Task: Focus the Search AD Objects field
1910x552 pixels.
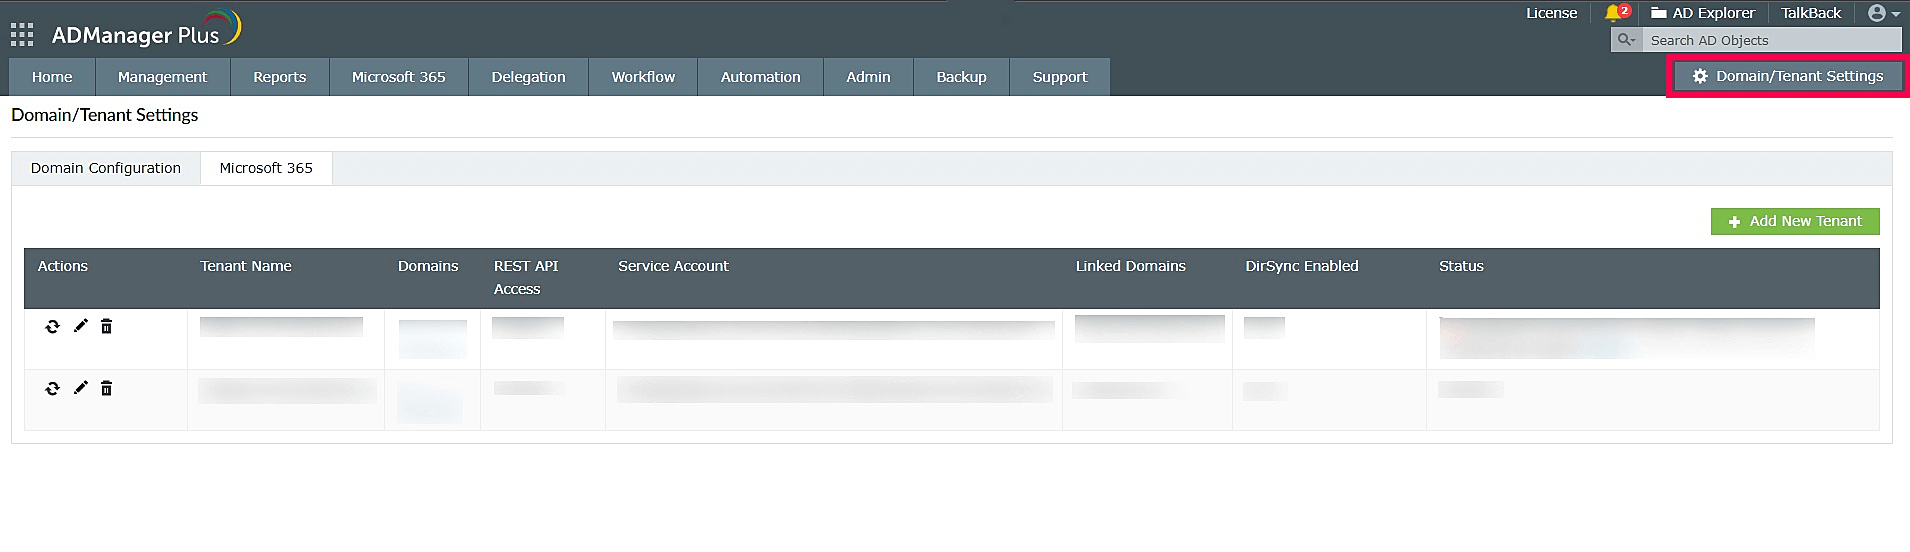Action: point(1771,40)
